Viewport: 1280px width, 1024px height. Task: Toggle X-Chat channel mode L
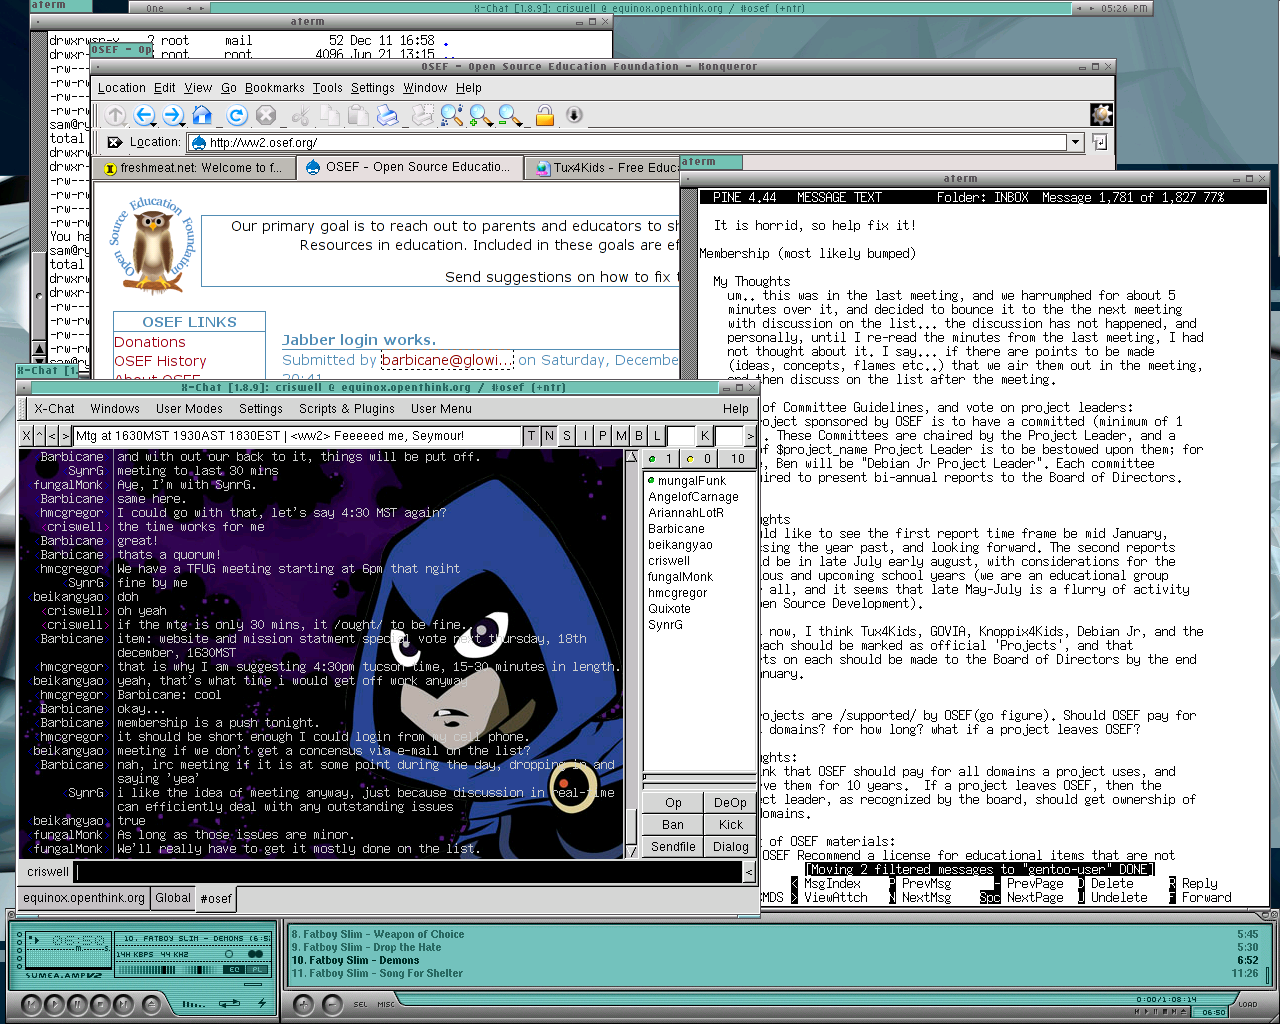click(657, 435)
